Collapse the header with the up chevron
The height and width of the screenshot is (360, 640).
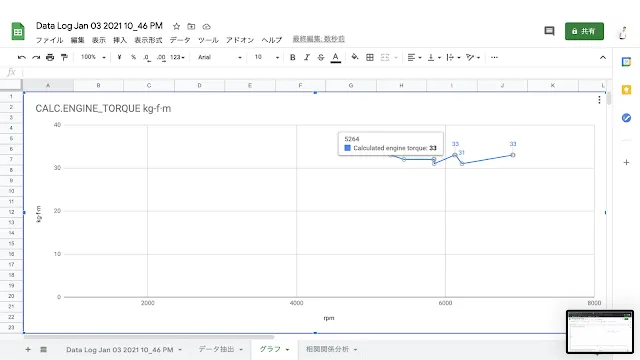point(603,58)
